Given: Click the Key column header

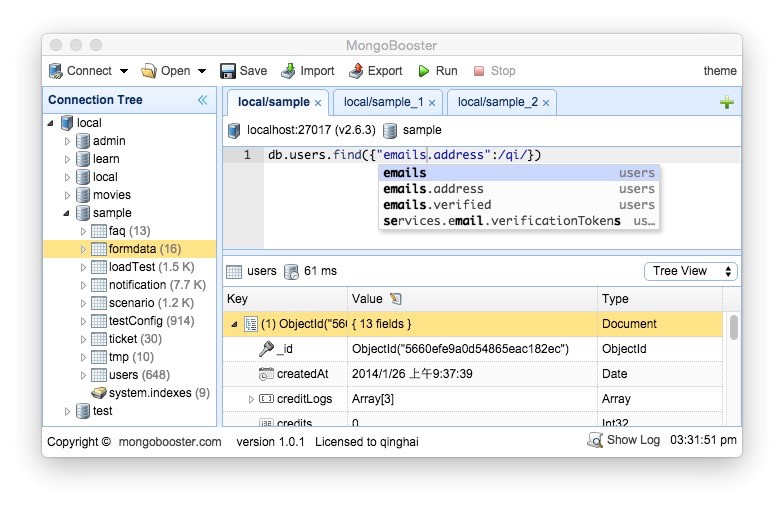Looking at the screenshot, I should coord(285,299).
